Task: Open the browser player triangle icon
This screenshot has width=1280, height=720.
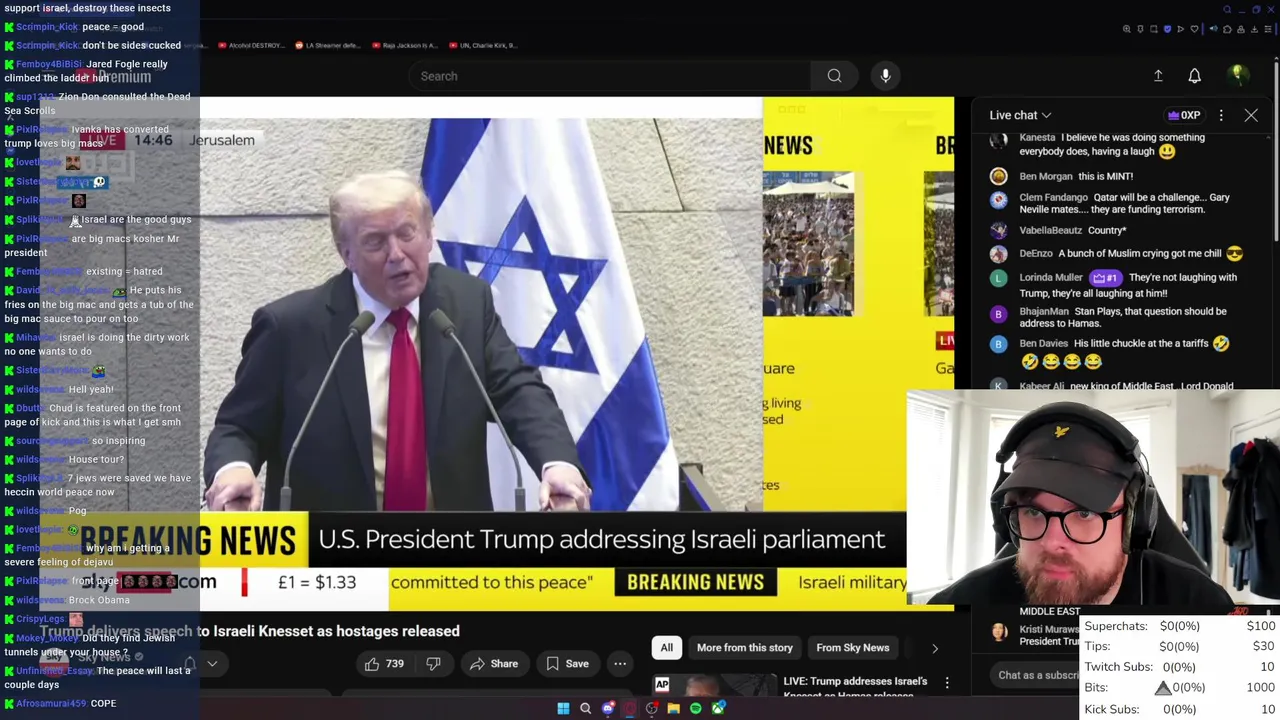Action: [x=1180, y=29]
